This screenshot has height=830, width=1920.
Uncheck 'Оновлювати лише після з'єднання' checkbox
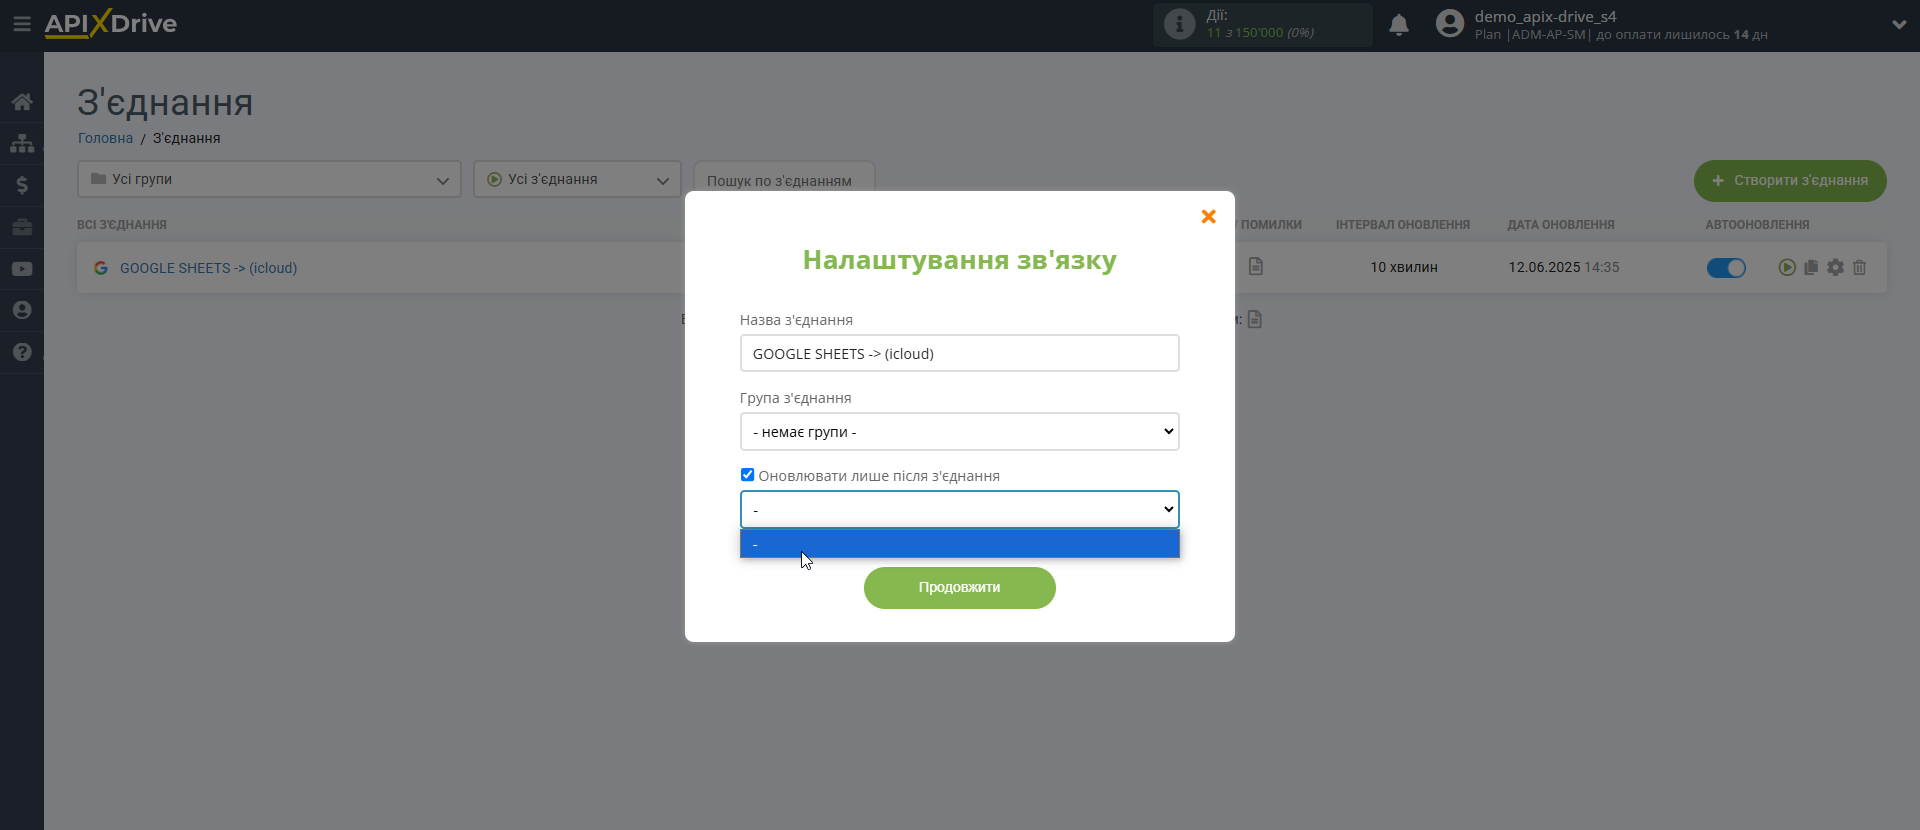point(747,475)
